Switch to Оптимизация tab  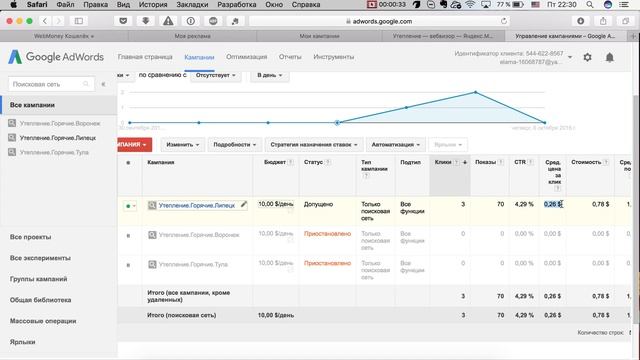247,57
